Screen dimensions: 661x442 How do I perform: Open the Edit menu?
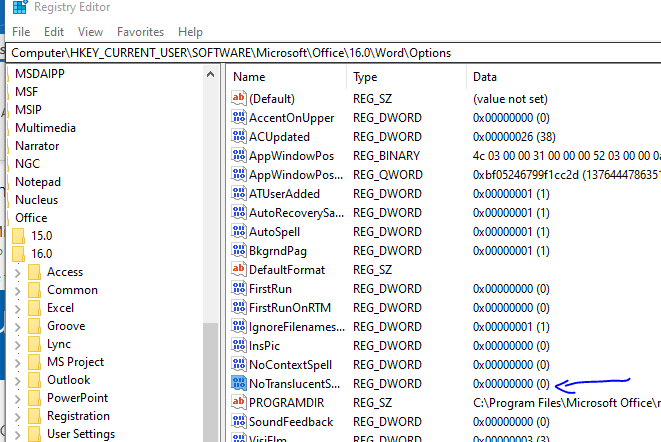click(x=54, y=32)
